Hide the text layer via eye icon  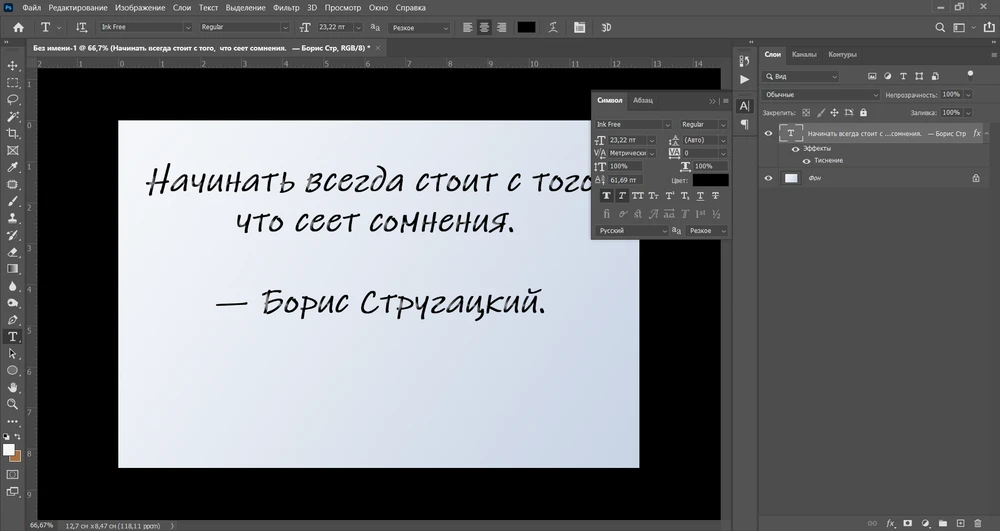tap(768, 133)
